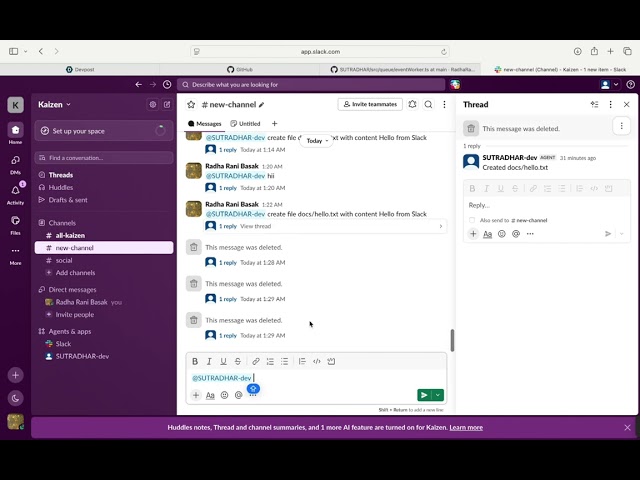This screenshot has height=480, width=640.
Task: Click thread summarize icon in header
Action: pos(595,104)
